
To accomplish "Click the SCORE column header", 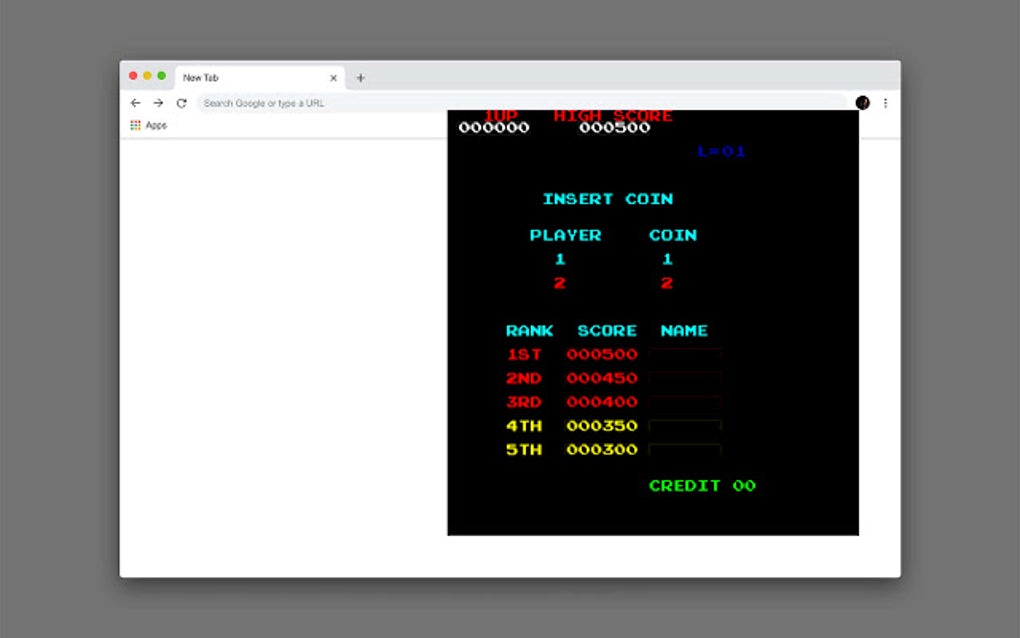I will pyautogui.click(x=605, y=330).
